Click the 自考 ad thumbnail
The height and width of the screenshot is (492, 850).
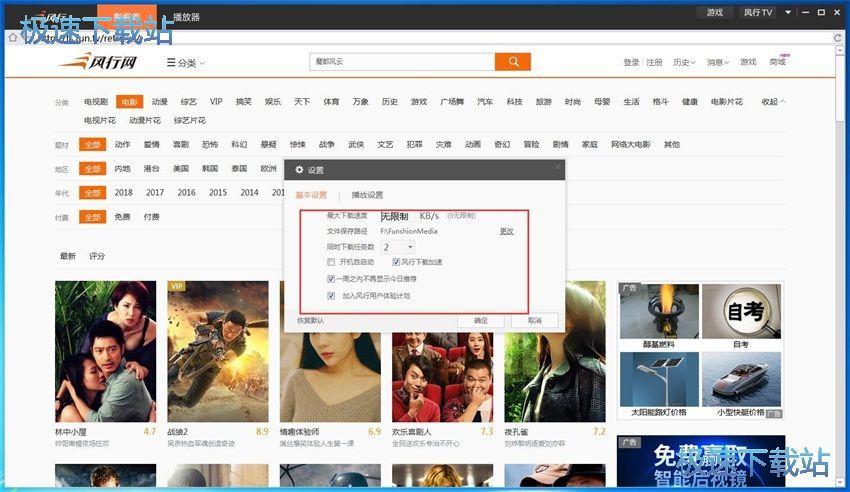click(742, 311)
